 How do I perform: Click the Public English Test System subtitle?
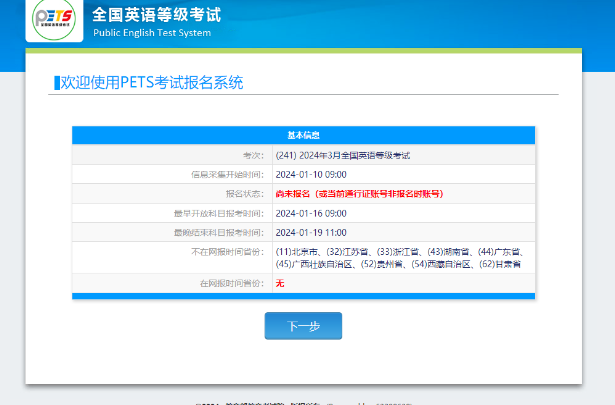pyautogui.click(x=152, y=33)
